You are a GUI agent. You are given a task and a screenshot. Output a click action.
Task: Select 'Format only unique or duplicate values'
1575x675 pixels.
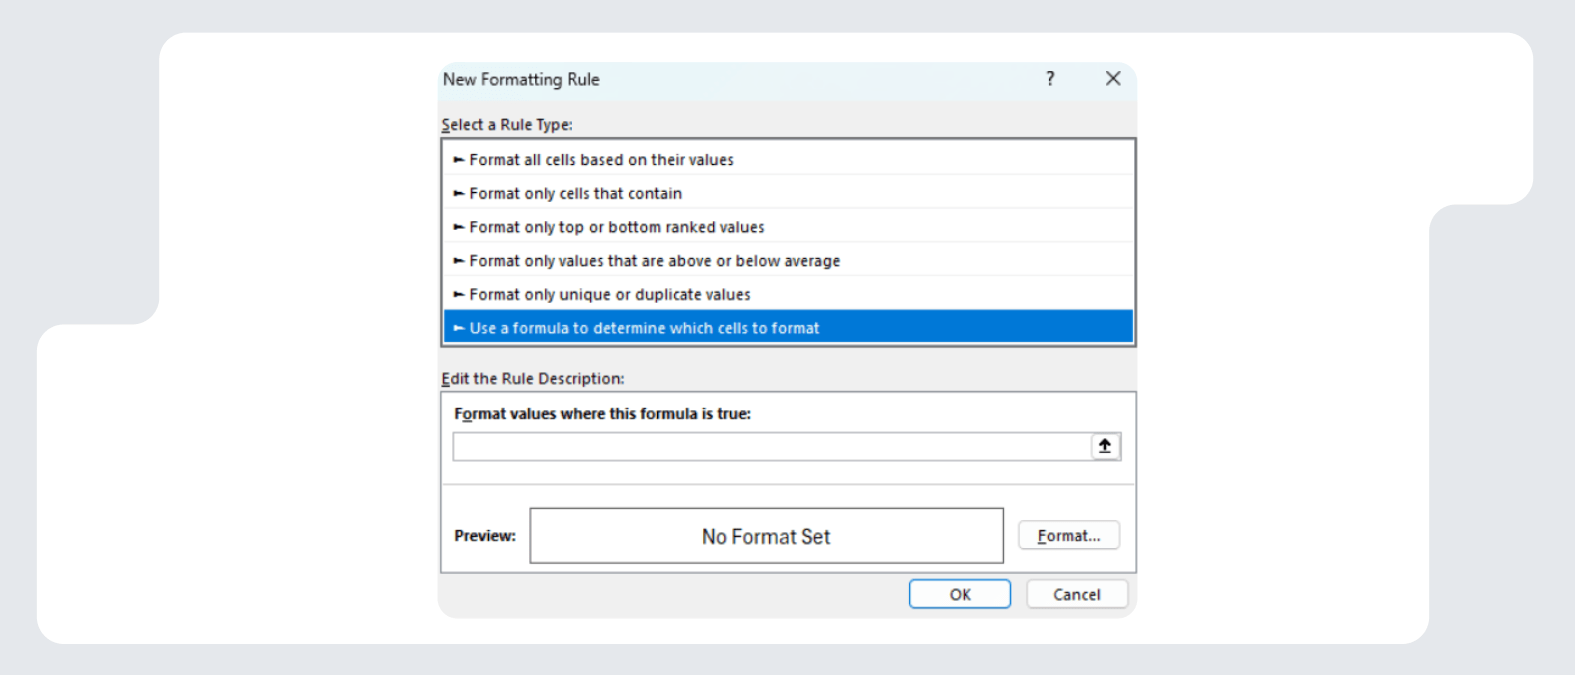pyautogui.click(x=609, y=295)
